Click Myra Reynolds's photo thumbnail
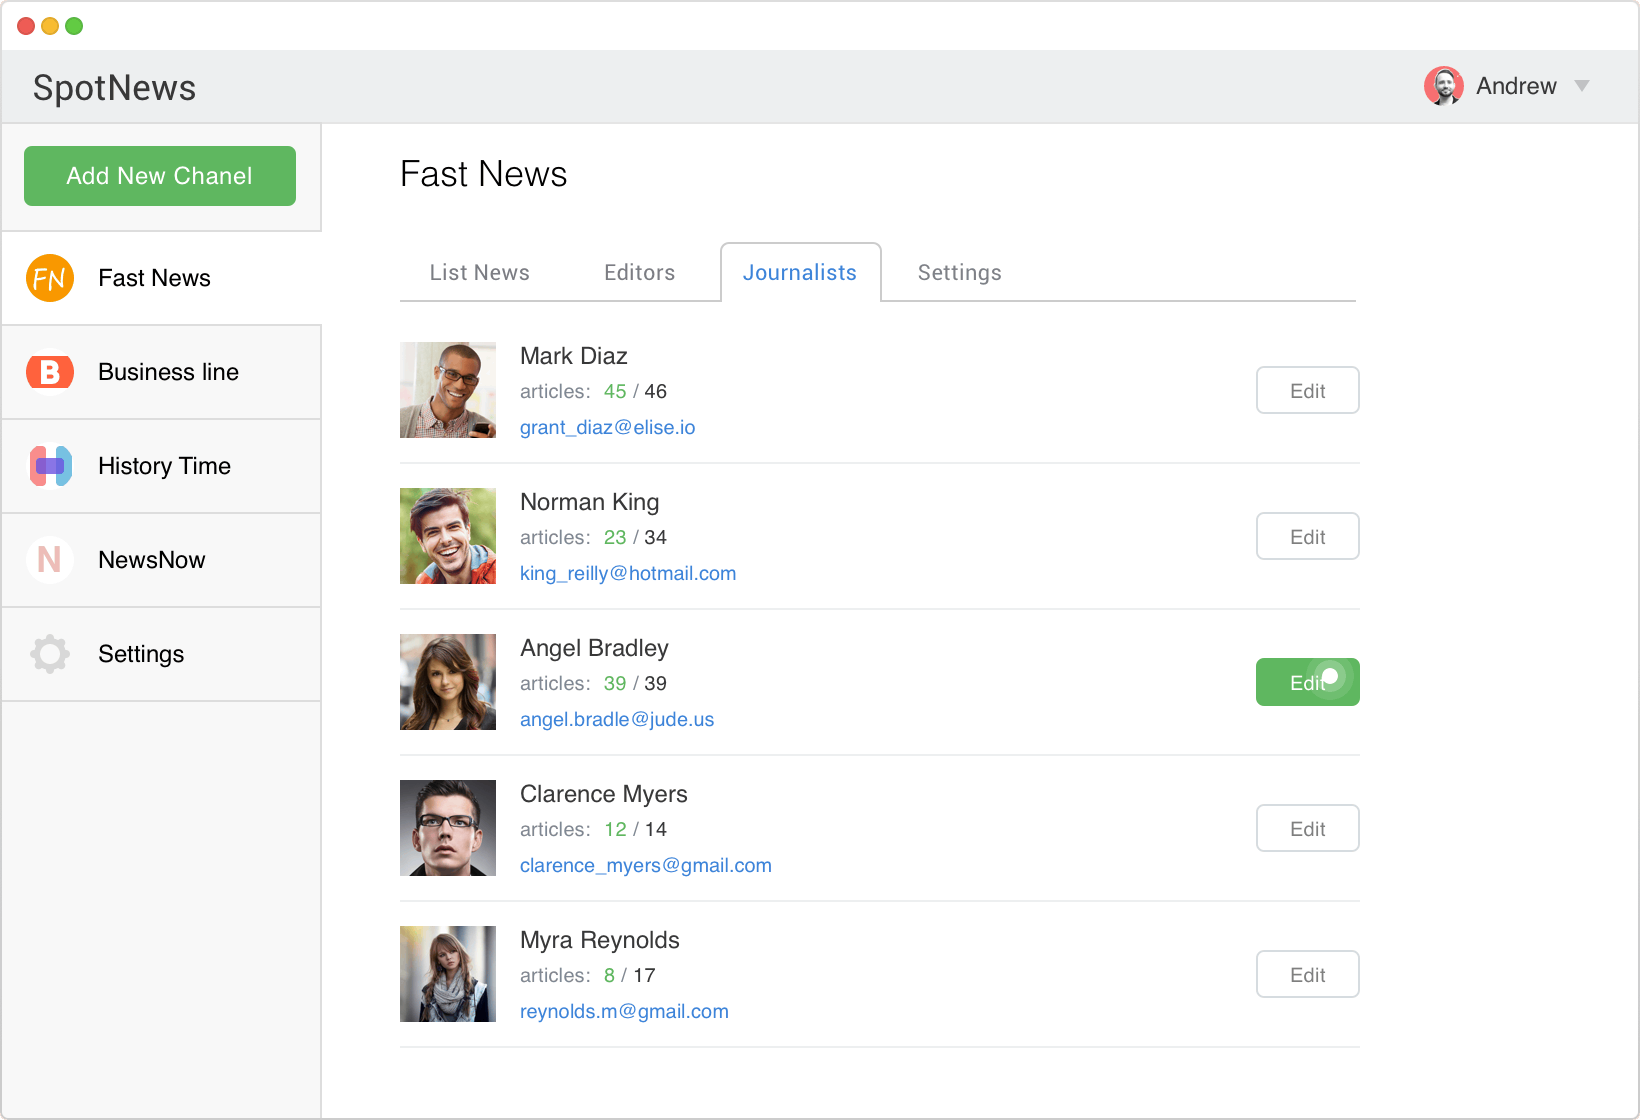The image size is (1640, 1120). point(448,974)
